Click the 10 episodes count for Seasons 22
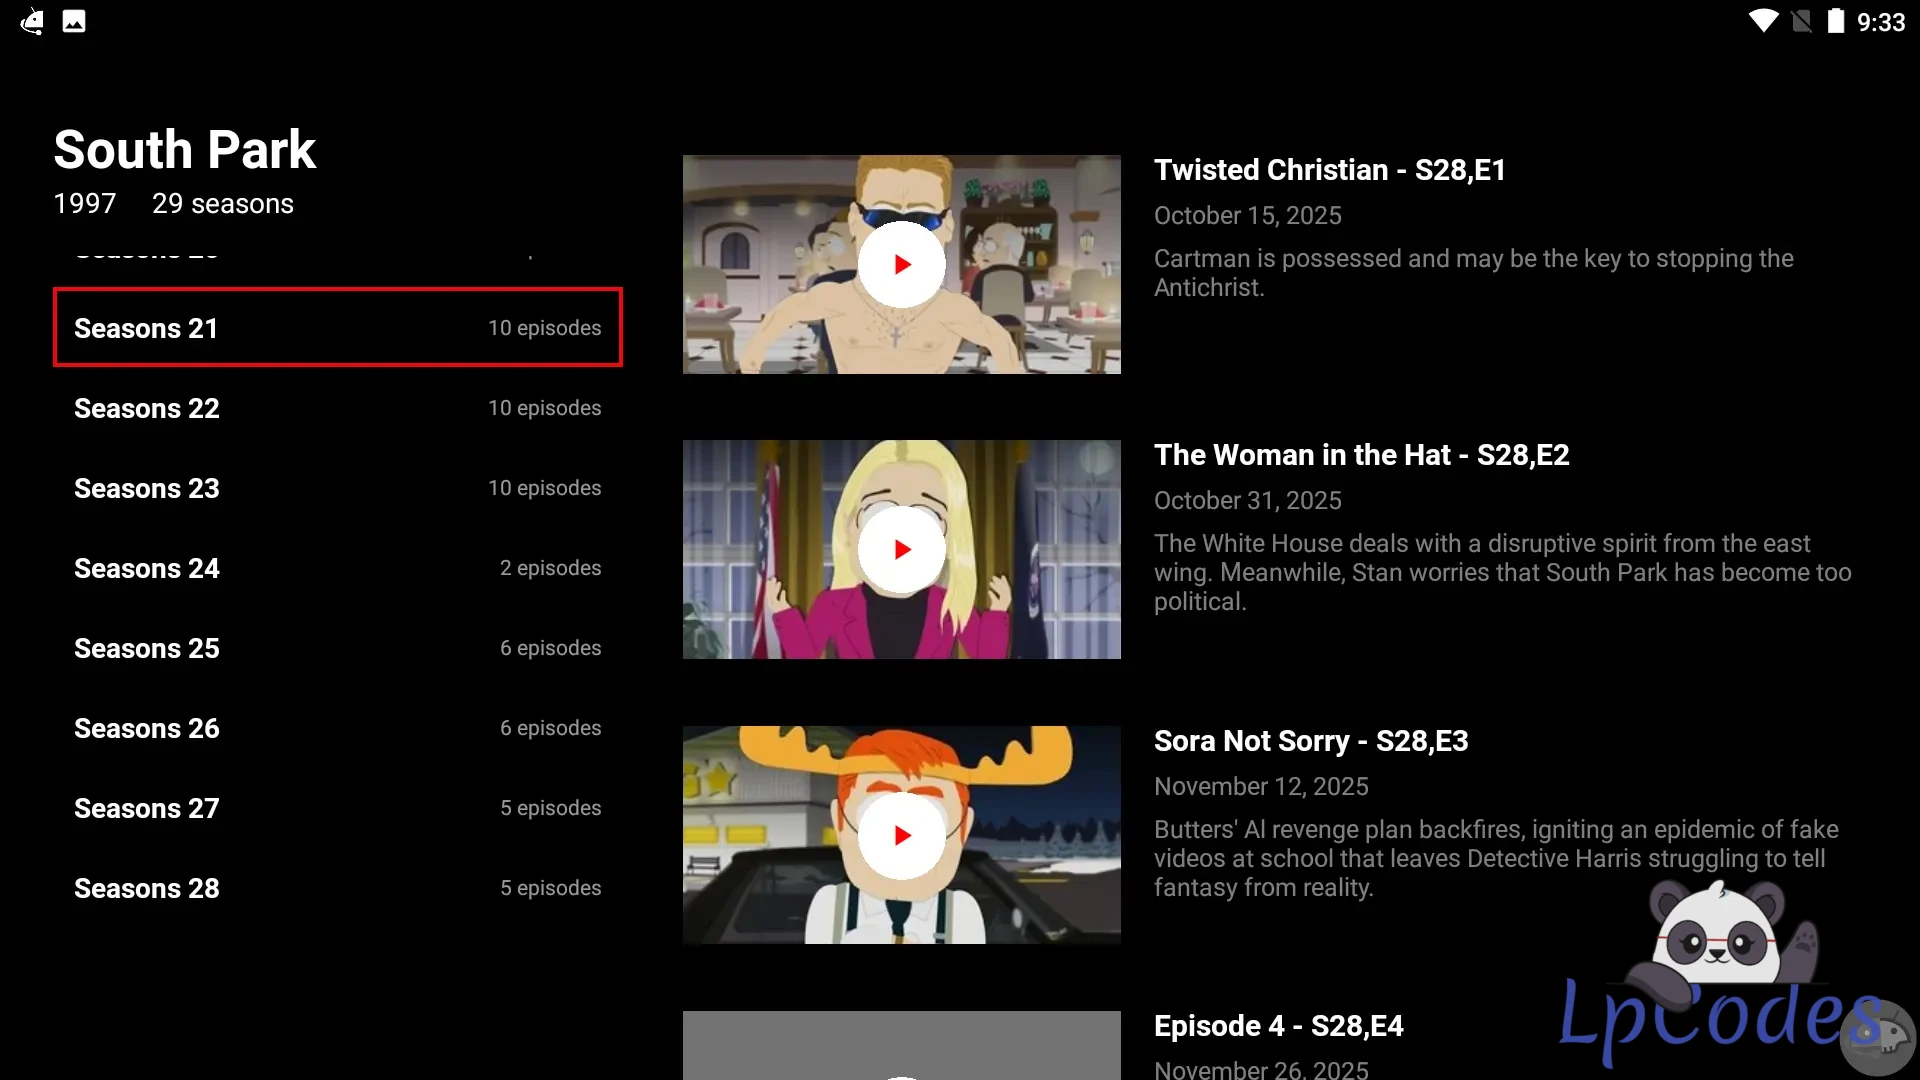The image size is (1920, 1080). click(545, 408)
